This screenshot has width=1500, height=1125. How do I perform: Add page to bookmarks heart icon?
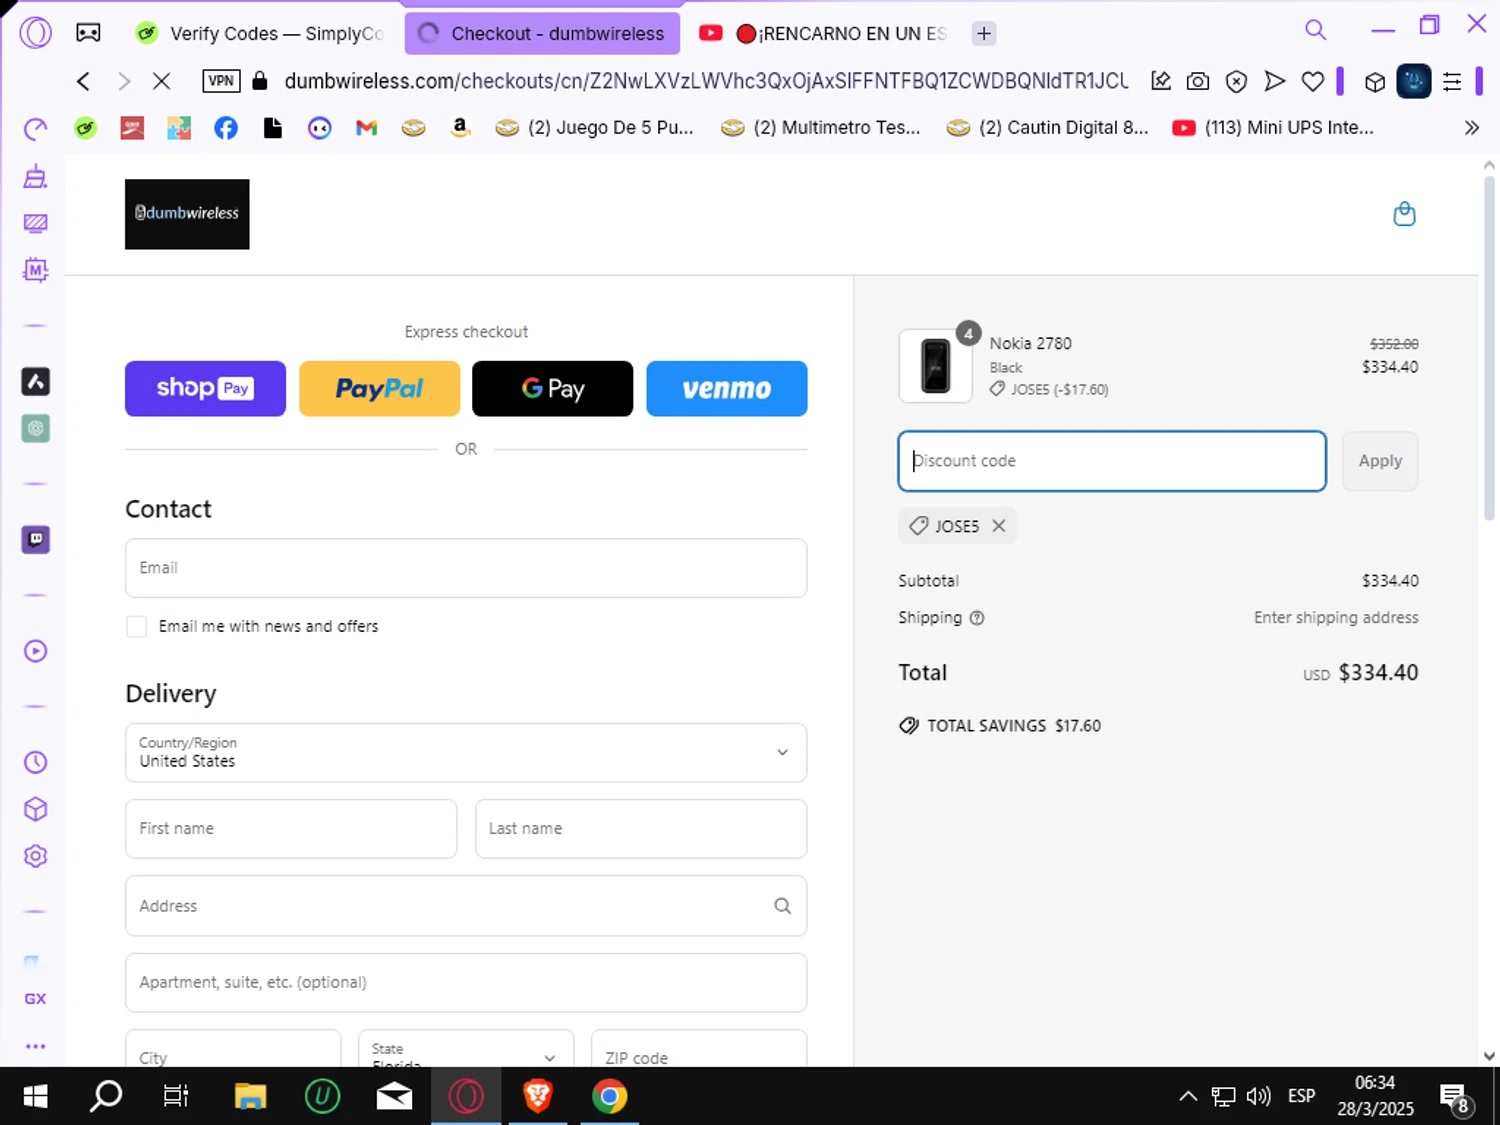pyautogui.click(x=1312, y=81)
